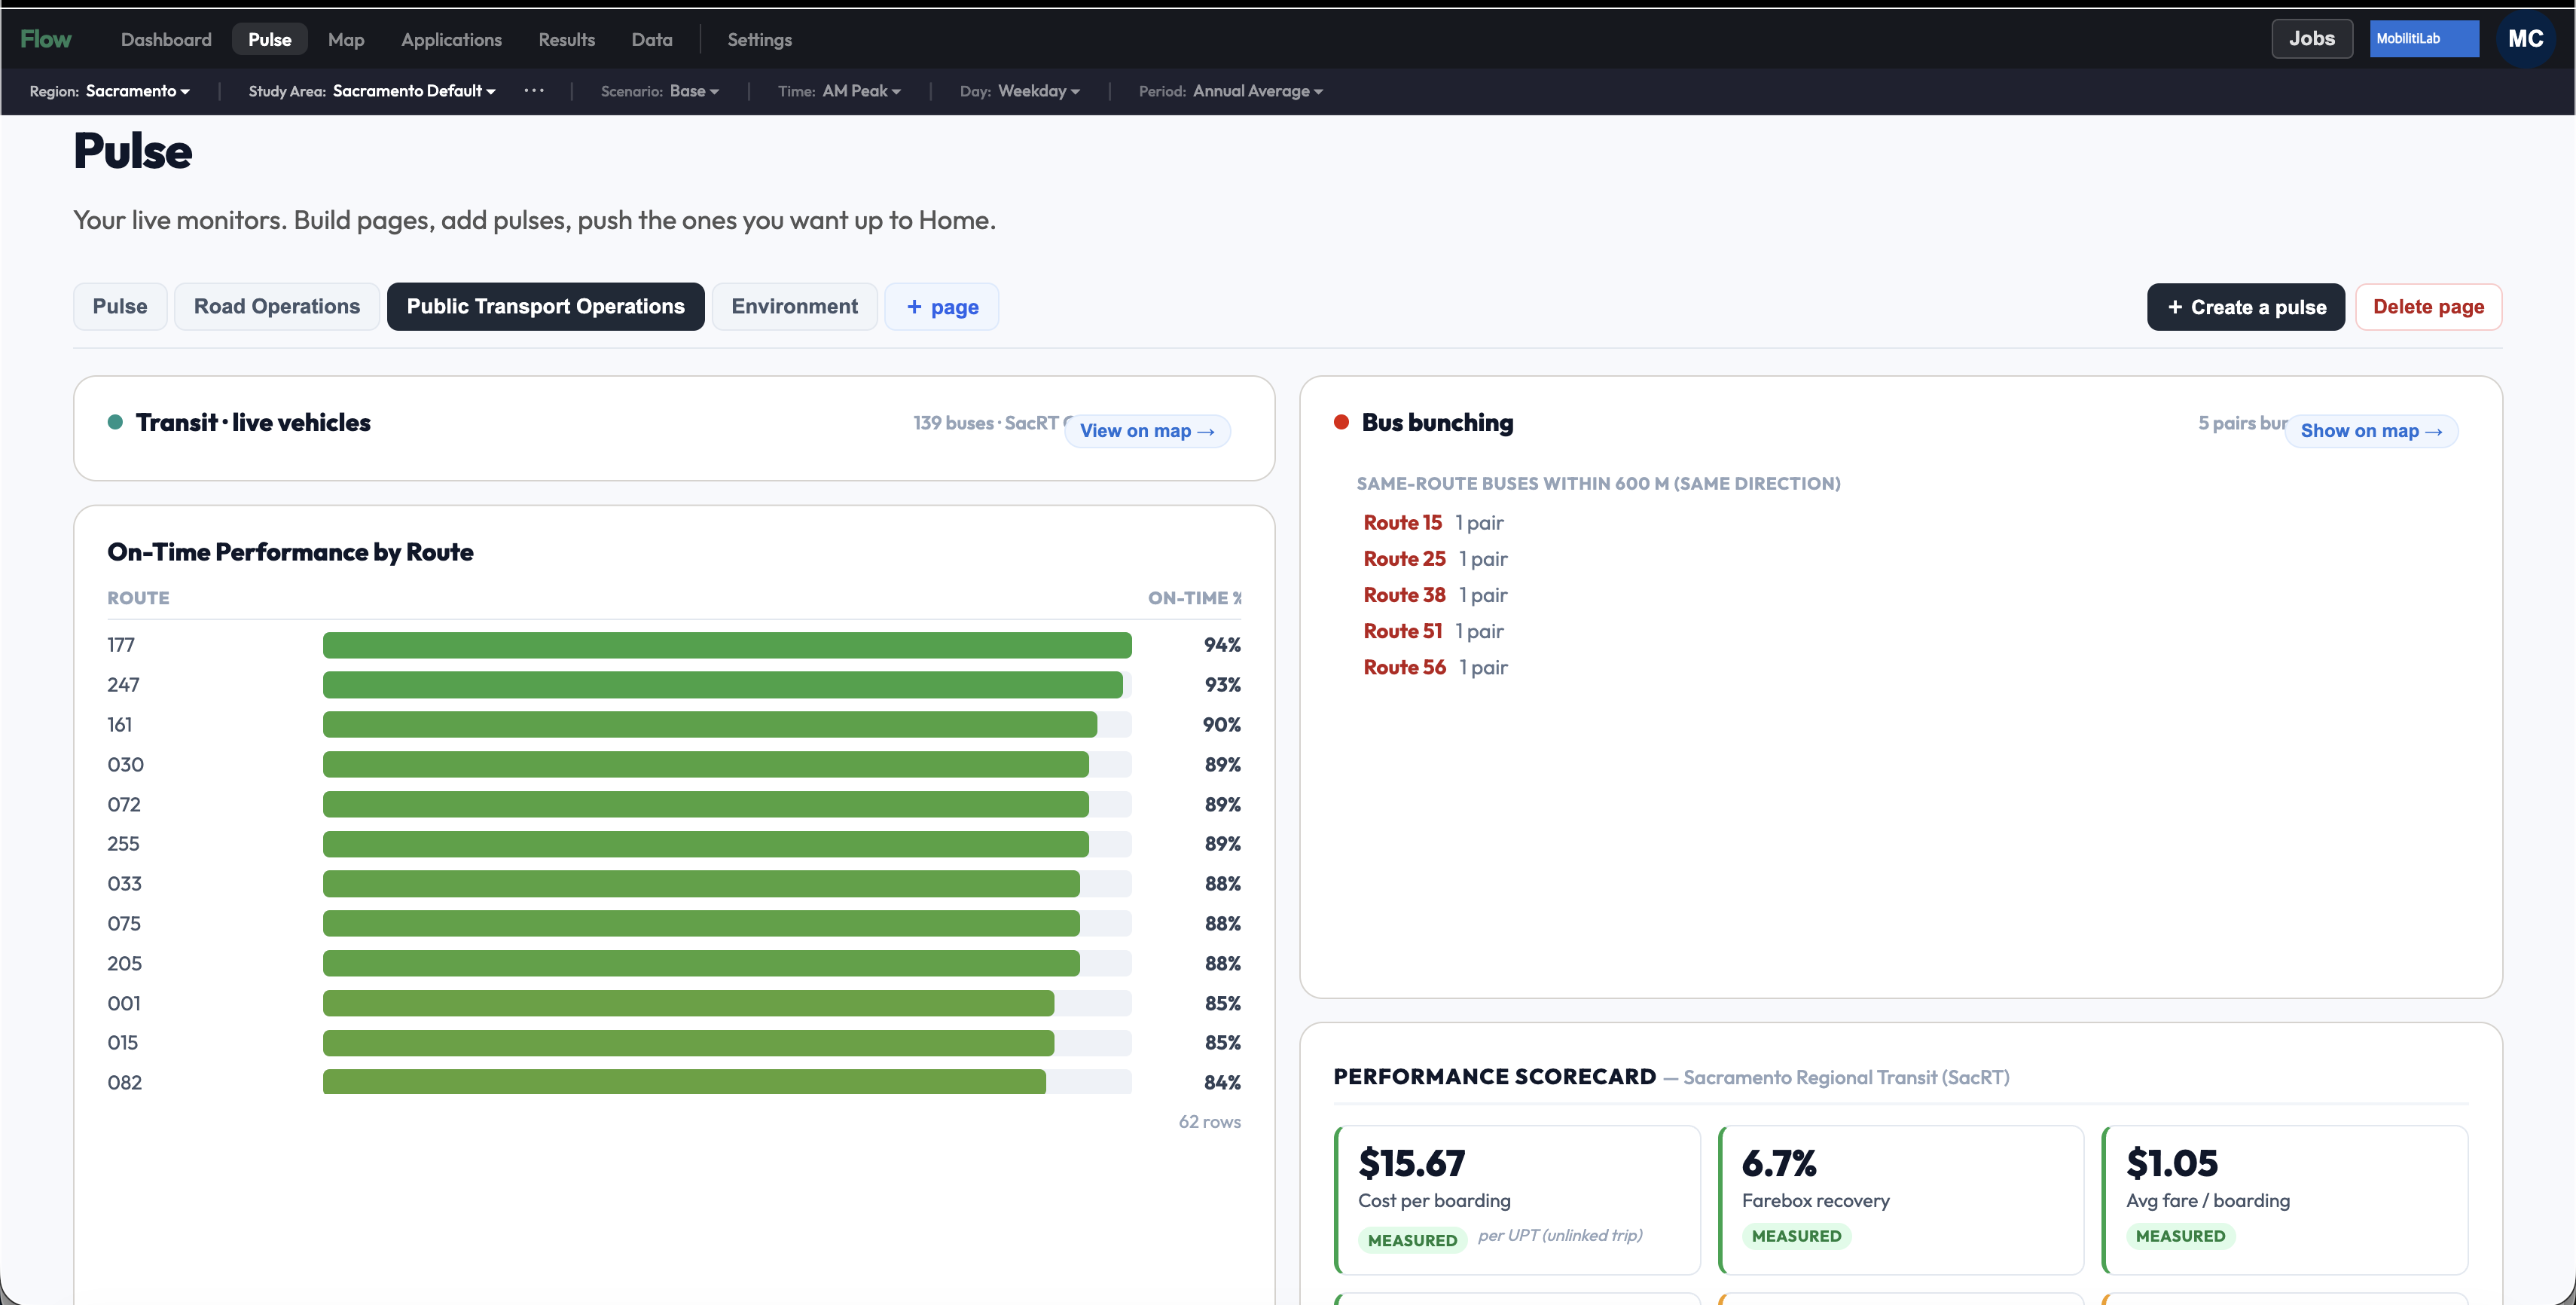Click the $1.05 Avg fare card
Screen dimensions: 2576x1305
(2285, 1199)
